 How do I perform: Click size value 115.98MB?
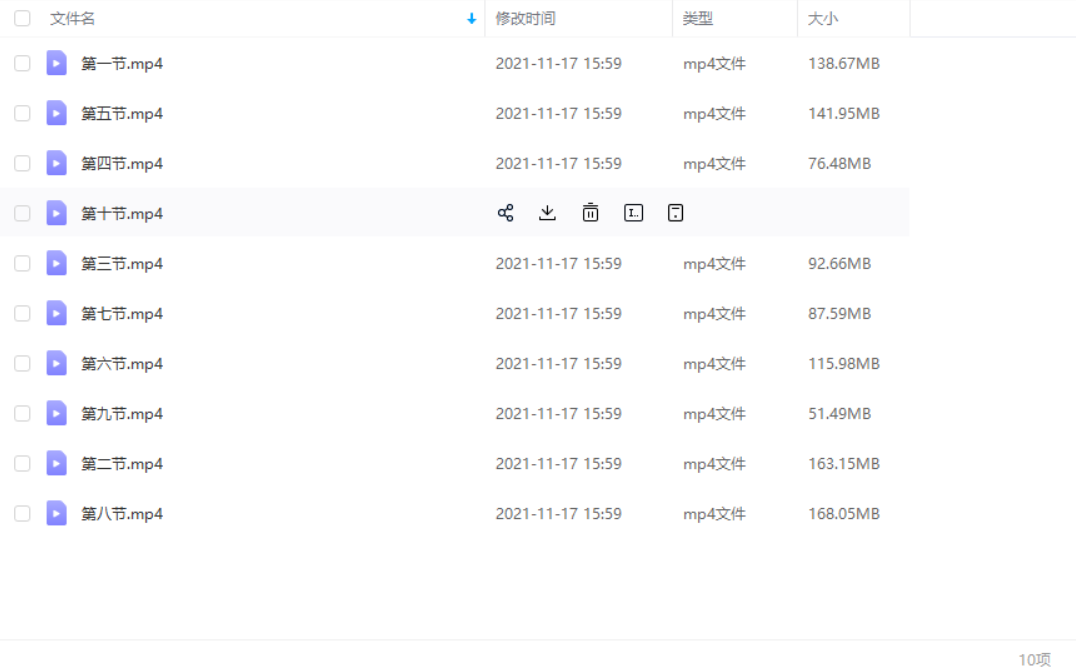pyautogui.click(x=844, y=364)
